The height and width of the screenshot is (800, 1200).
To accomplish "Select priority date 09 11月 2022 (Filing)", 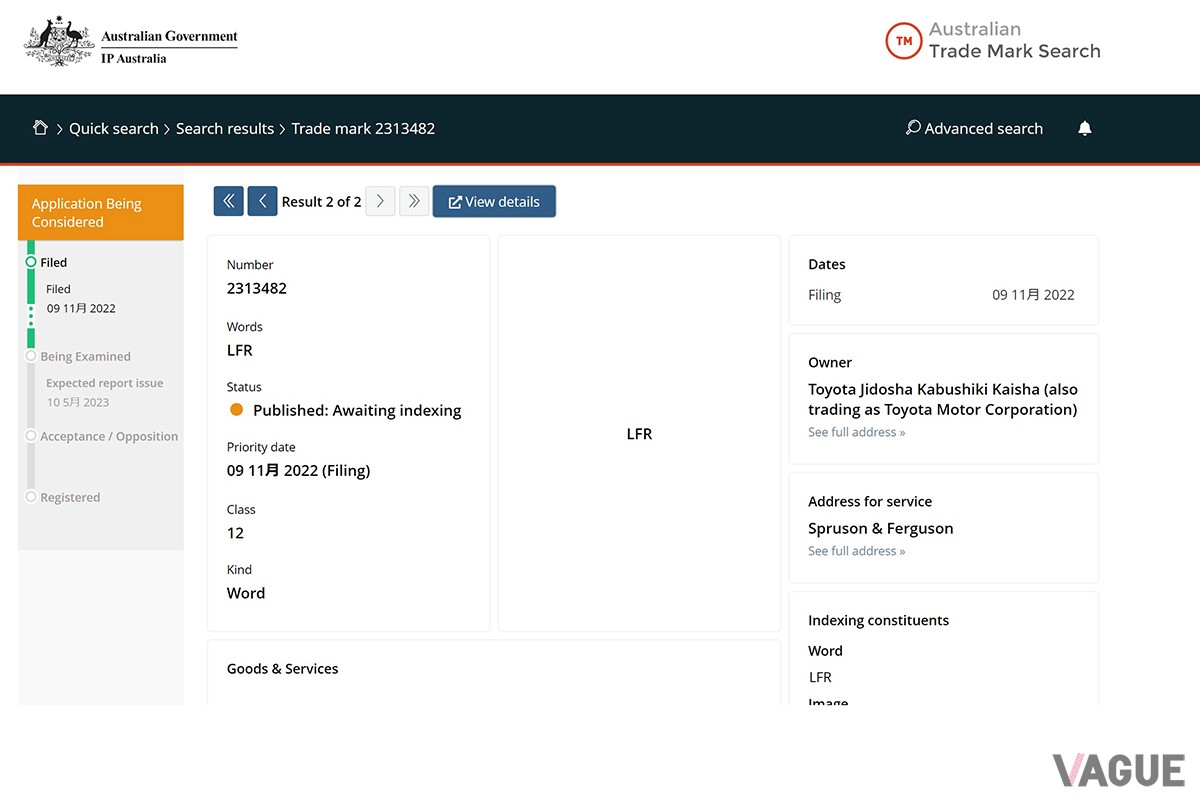I will click(x=299, y=470).
